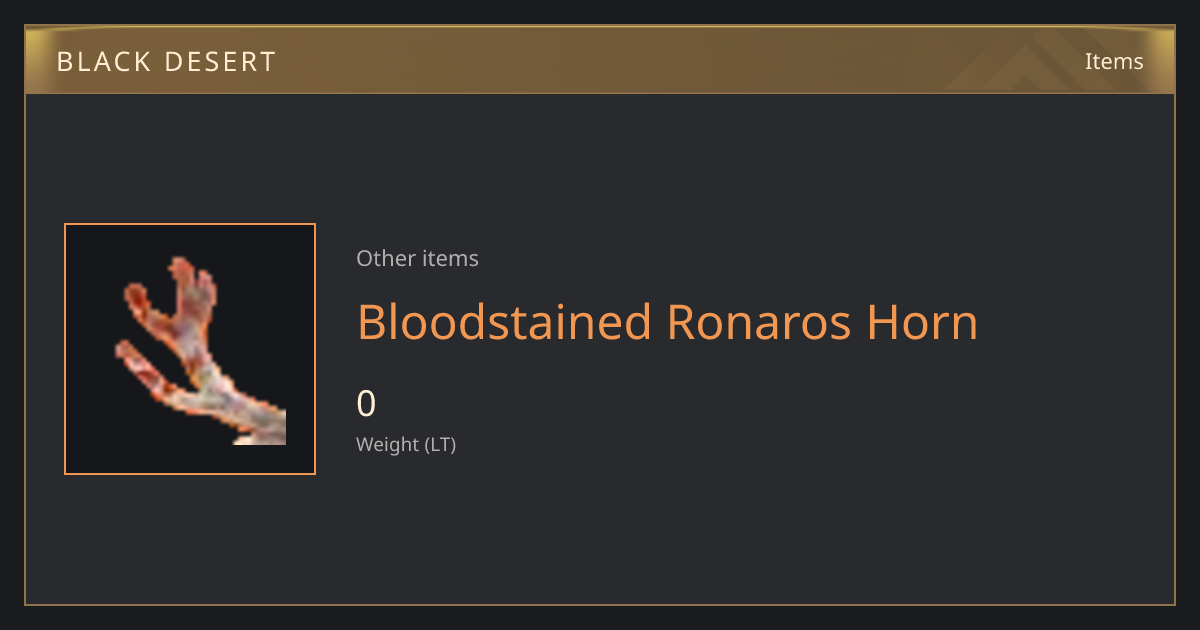Open the Items link in the header
The height and width of the screenshot is (630, 1200).
click(x=1114, y=61)
